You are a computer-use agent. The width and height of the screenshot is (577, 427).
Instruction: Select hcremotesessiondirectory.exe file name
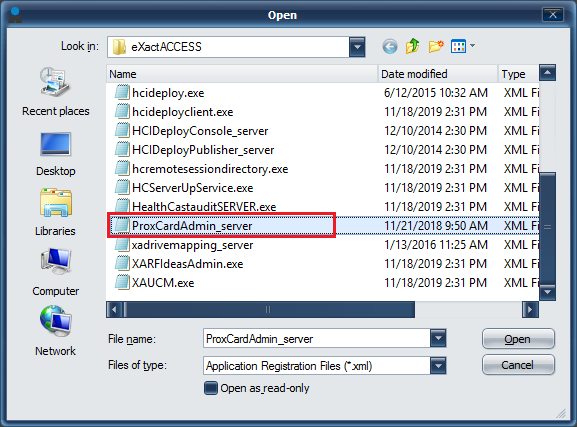point(210,169)
